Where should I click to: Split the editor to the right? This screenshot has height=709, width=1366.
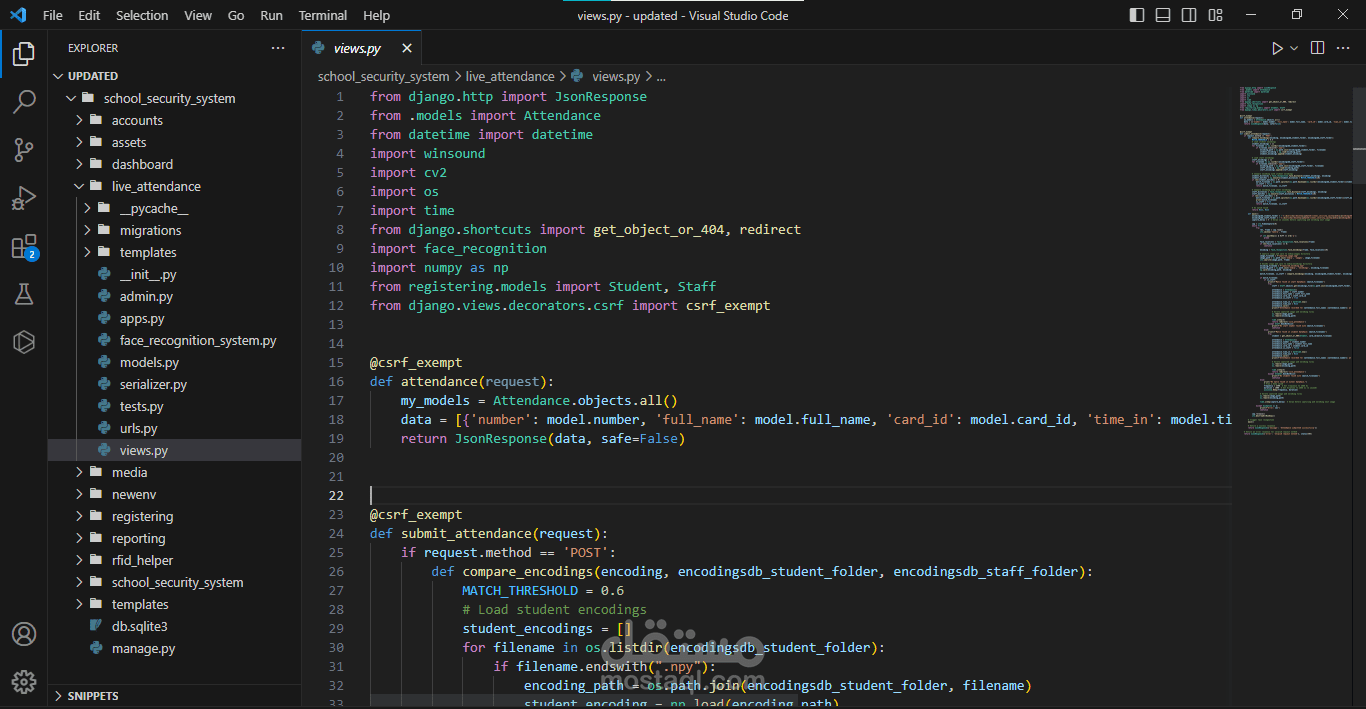pos(1318,48)
